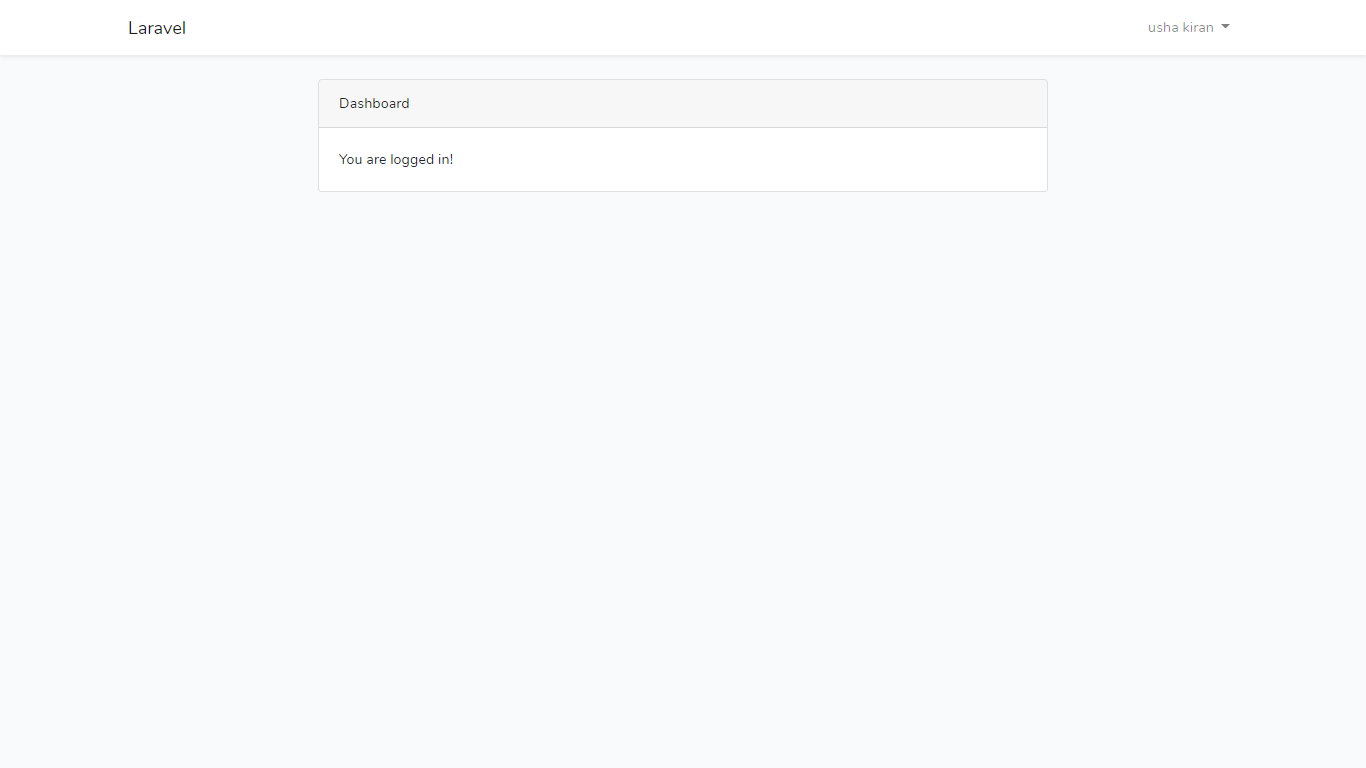Click the "You are logged in!" message
The image size is (1366, 768).
pyautogui.click(x=396, y=160)
